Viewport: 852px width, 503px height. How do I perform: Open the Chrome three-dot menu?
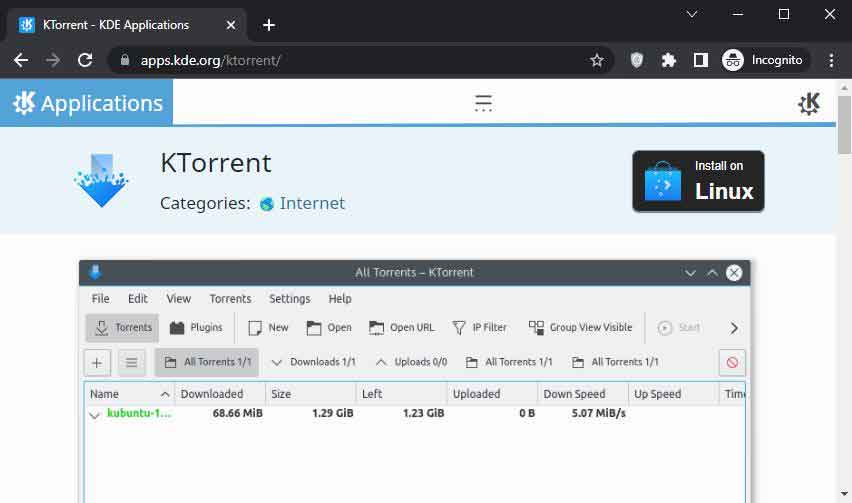(x=831, y=60)
